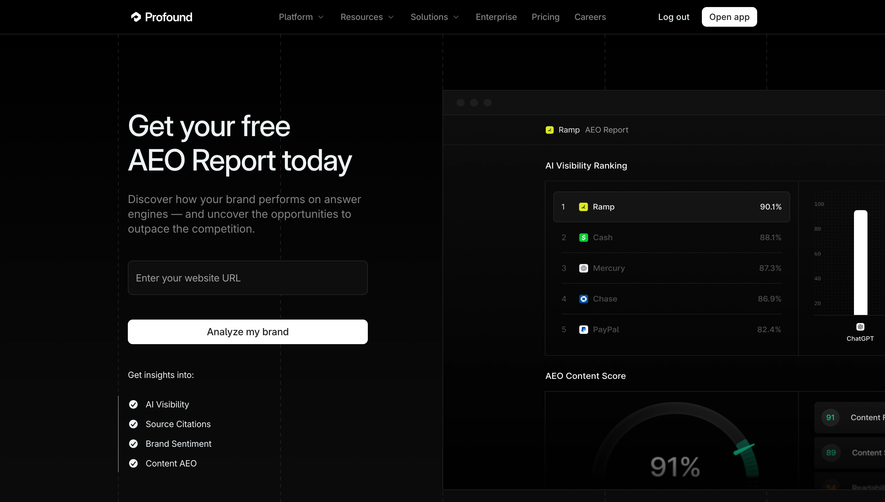The image size is (885, 502).
Task: Click the Chase logo icon
Action: [x=584, y=299]
